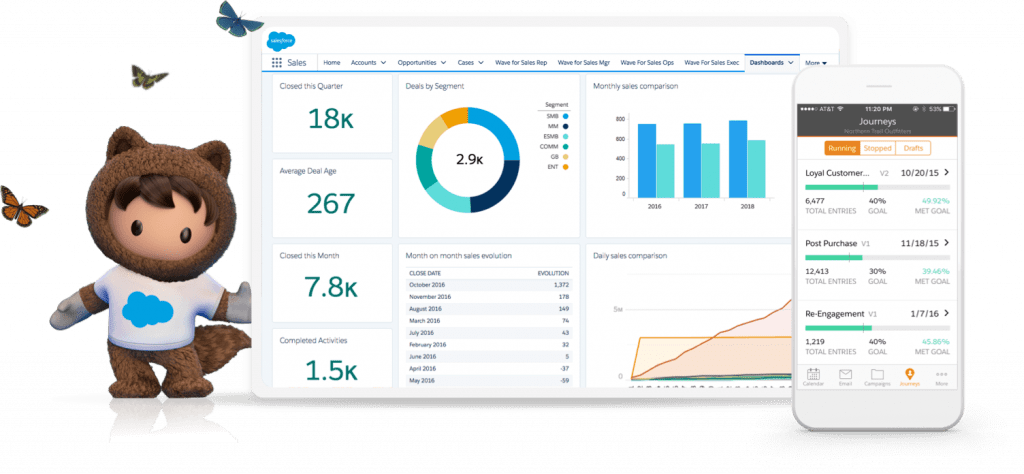Select the October 2016 table row
The height and width of the screenshot is (474, 1024).
[488, 285]
